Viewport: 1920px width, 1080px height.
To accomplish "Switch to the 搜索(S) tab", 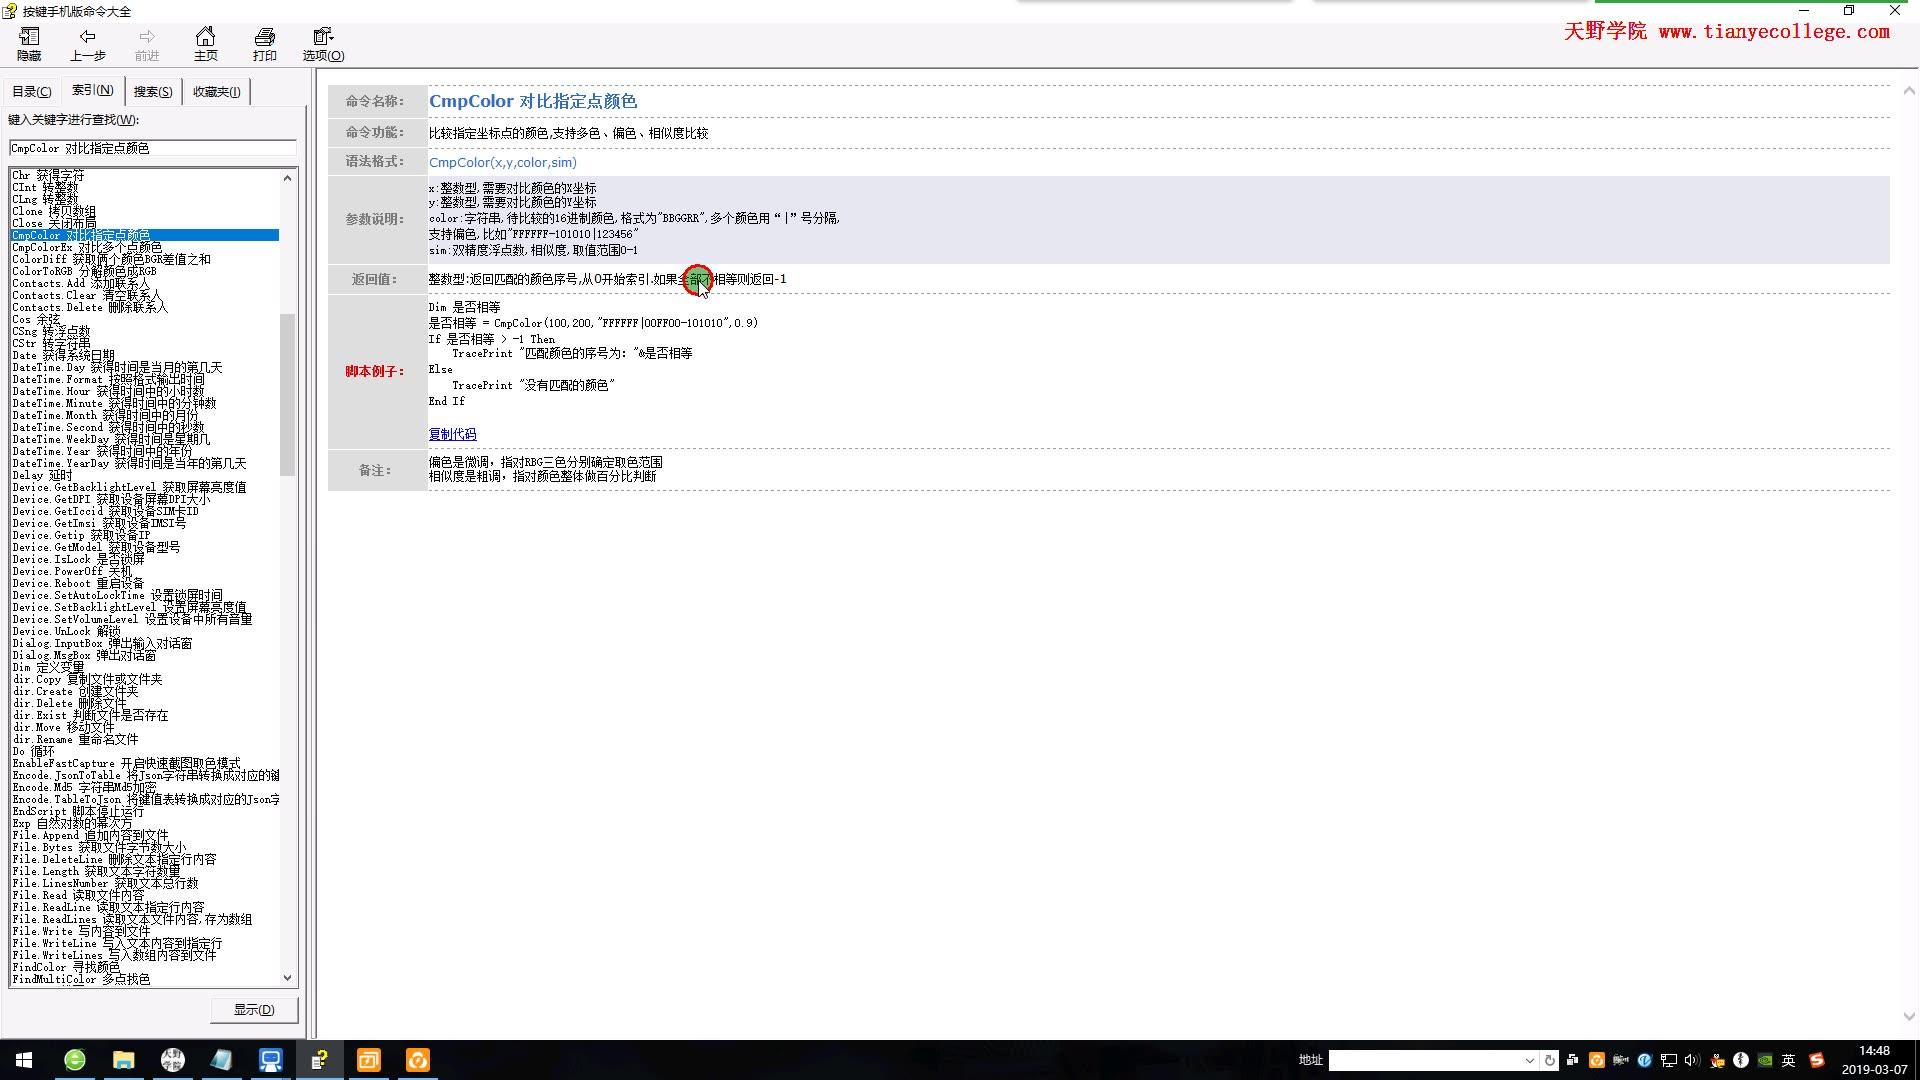I will coord(153,91).
